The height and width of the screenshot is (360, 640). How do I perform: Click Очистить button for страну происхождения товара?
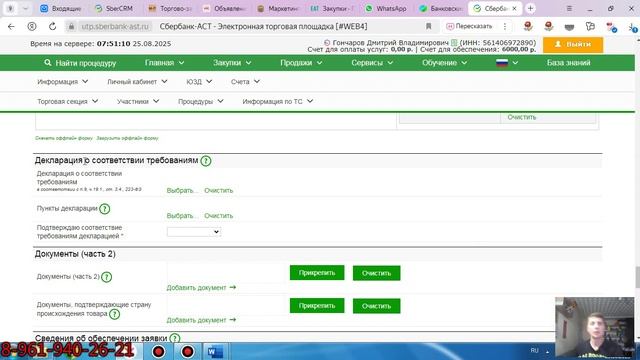click(376, 306)
